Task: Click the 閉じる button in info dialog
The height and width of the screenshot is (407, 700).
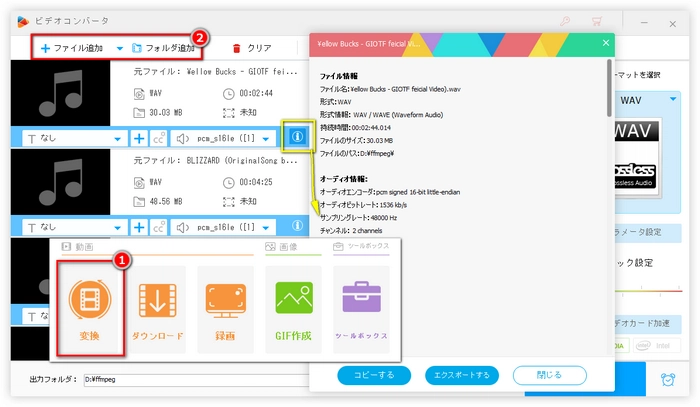Action: (550, 375)
